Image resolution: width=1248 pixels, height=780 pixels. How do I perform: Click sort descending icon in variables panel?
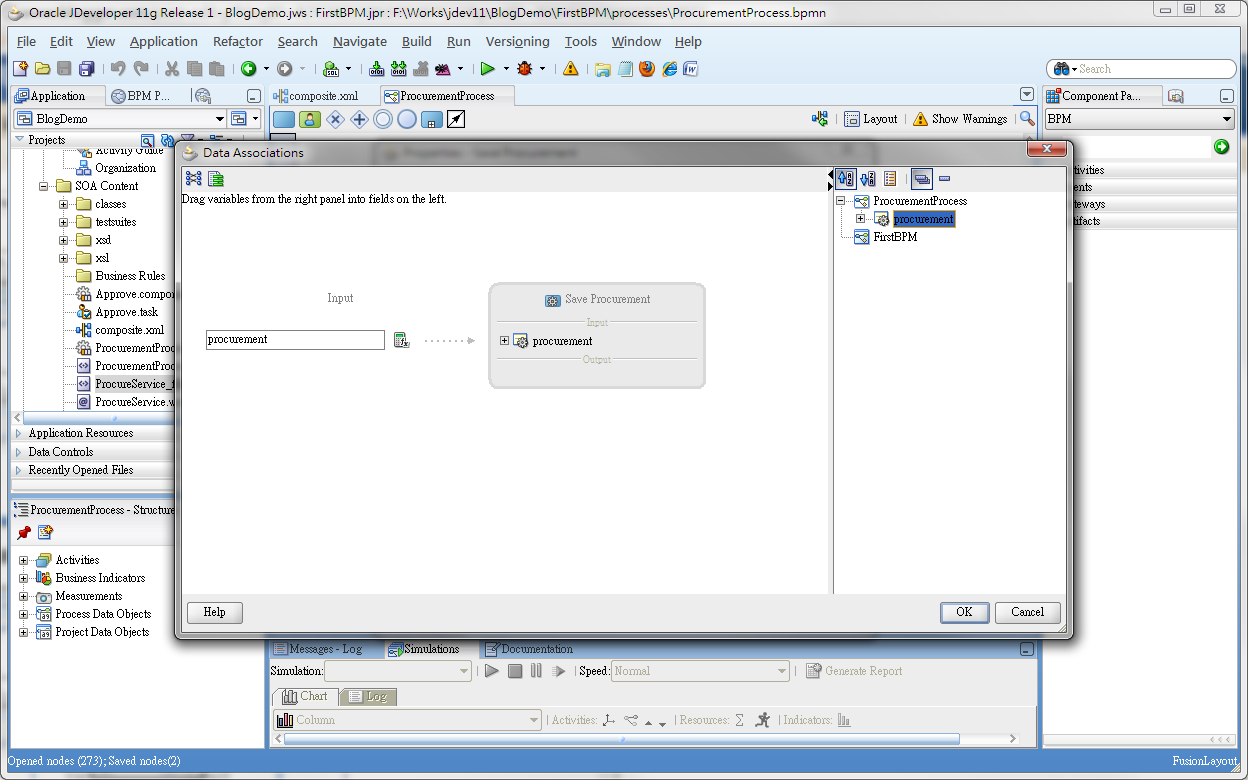click(x=868, y=179)
